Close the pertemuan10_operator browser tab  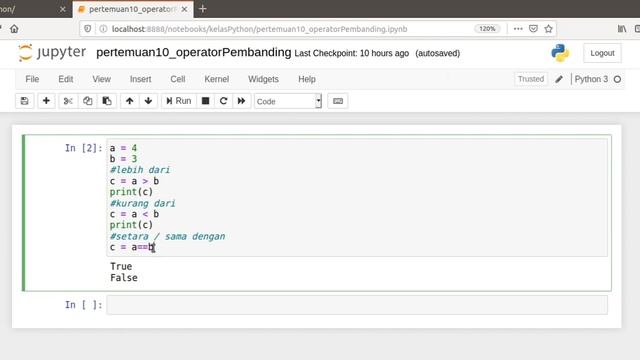pyautogui.click(x=184, y=9)
